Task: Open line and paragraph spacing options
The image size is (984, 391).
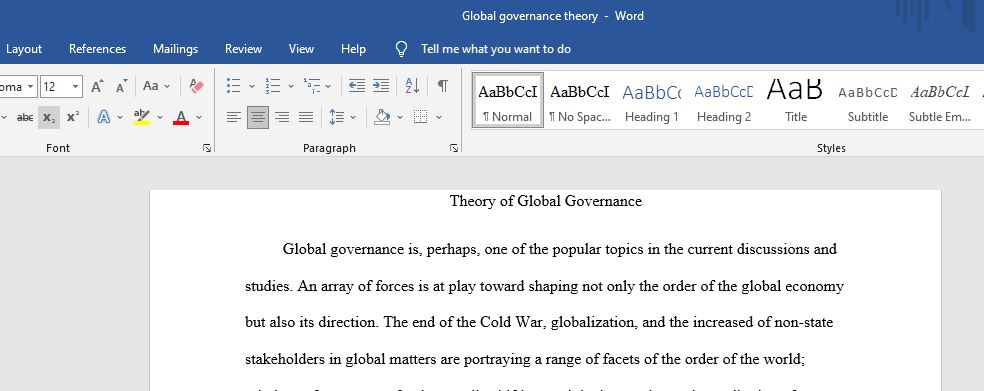Action: [x=337, y=117]
